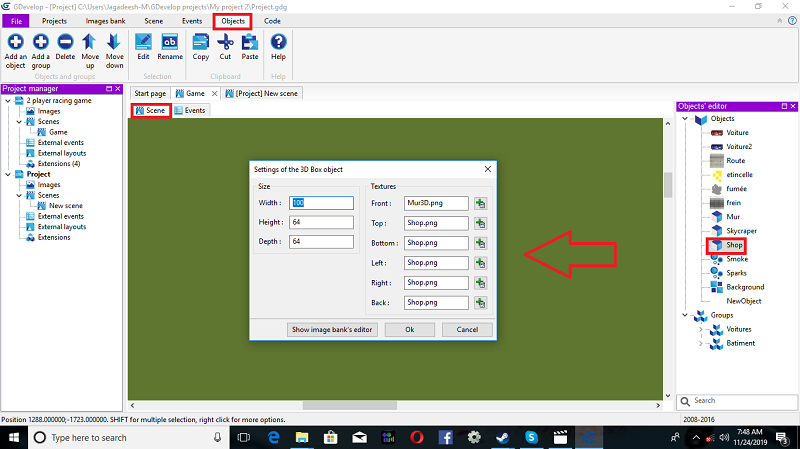
Task: Switch to the Events sub-tab of scene
Action: point(190,110)
